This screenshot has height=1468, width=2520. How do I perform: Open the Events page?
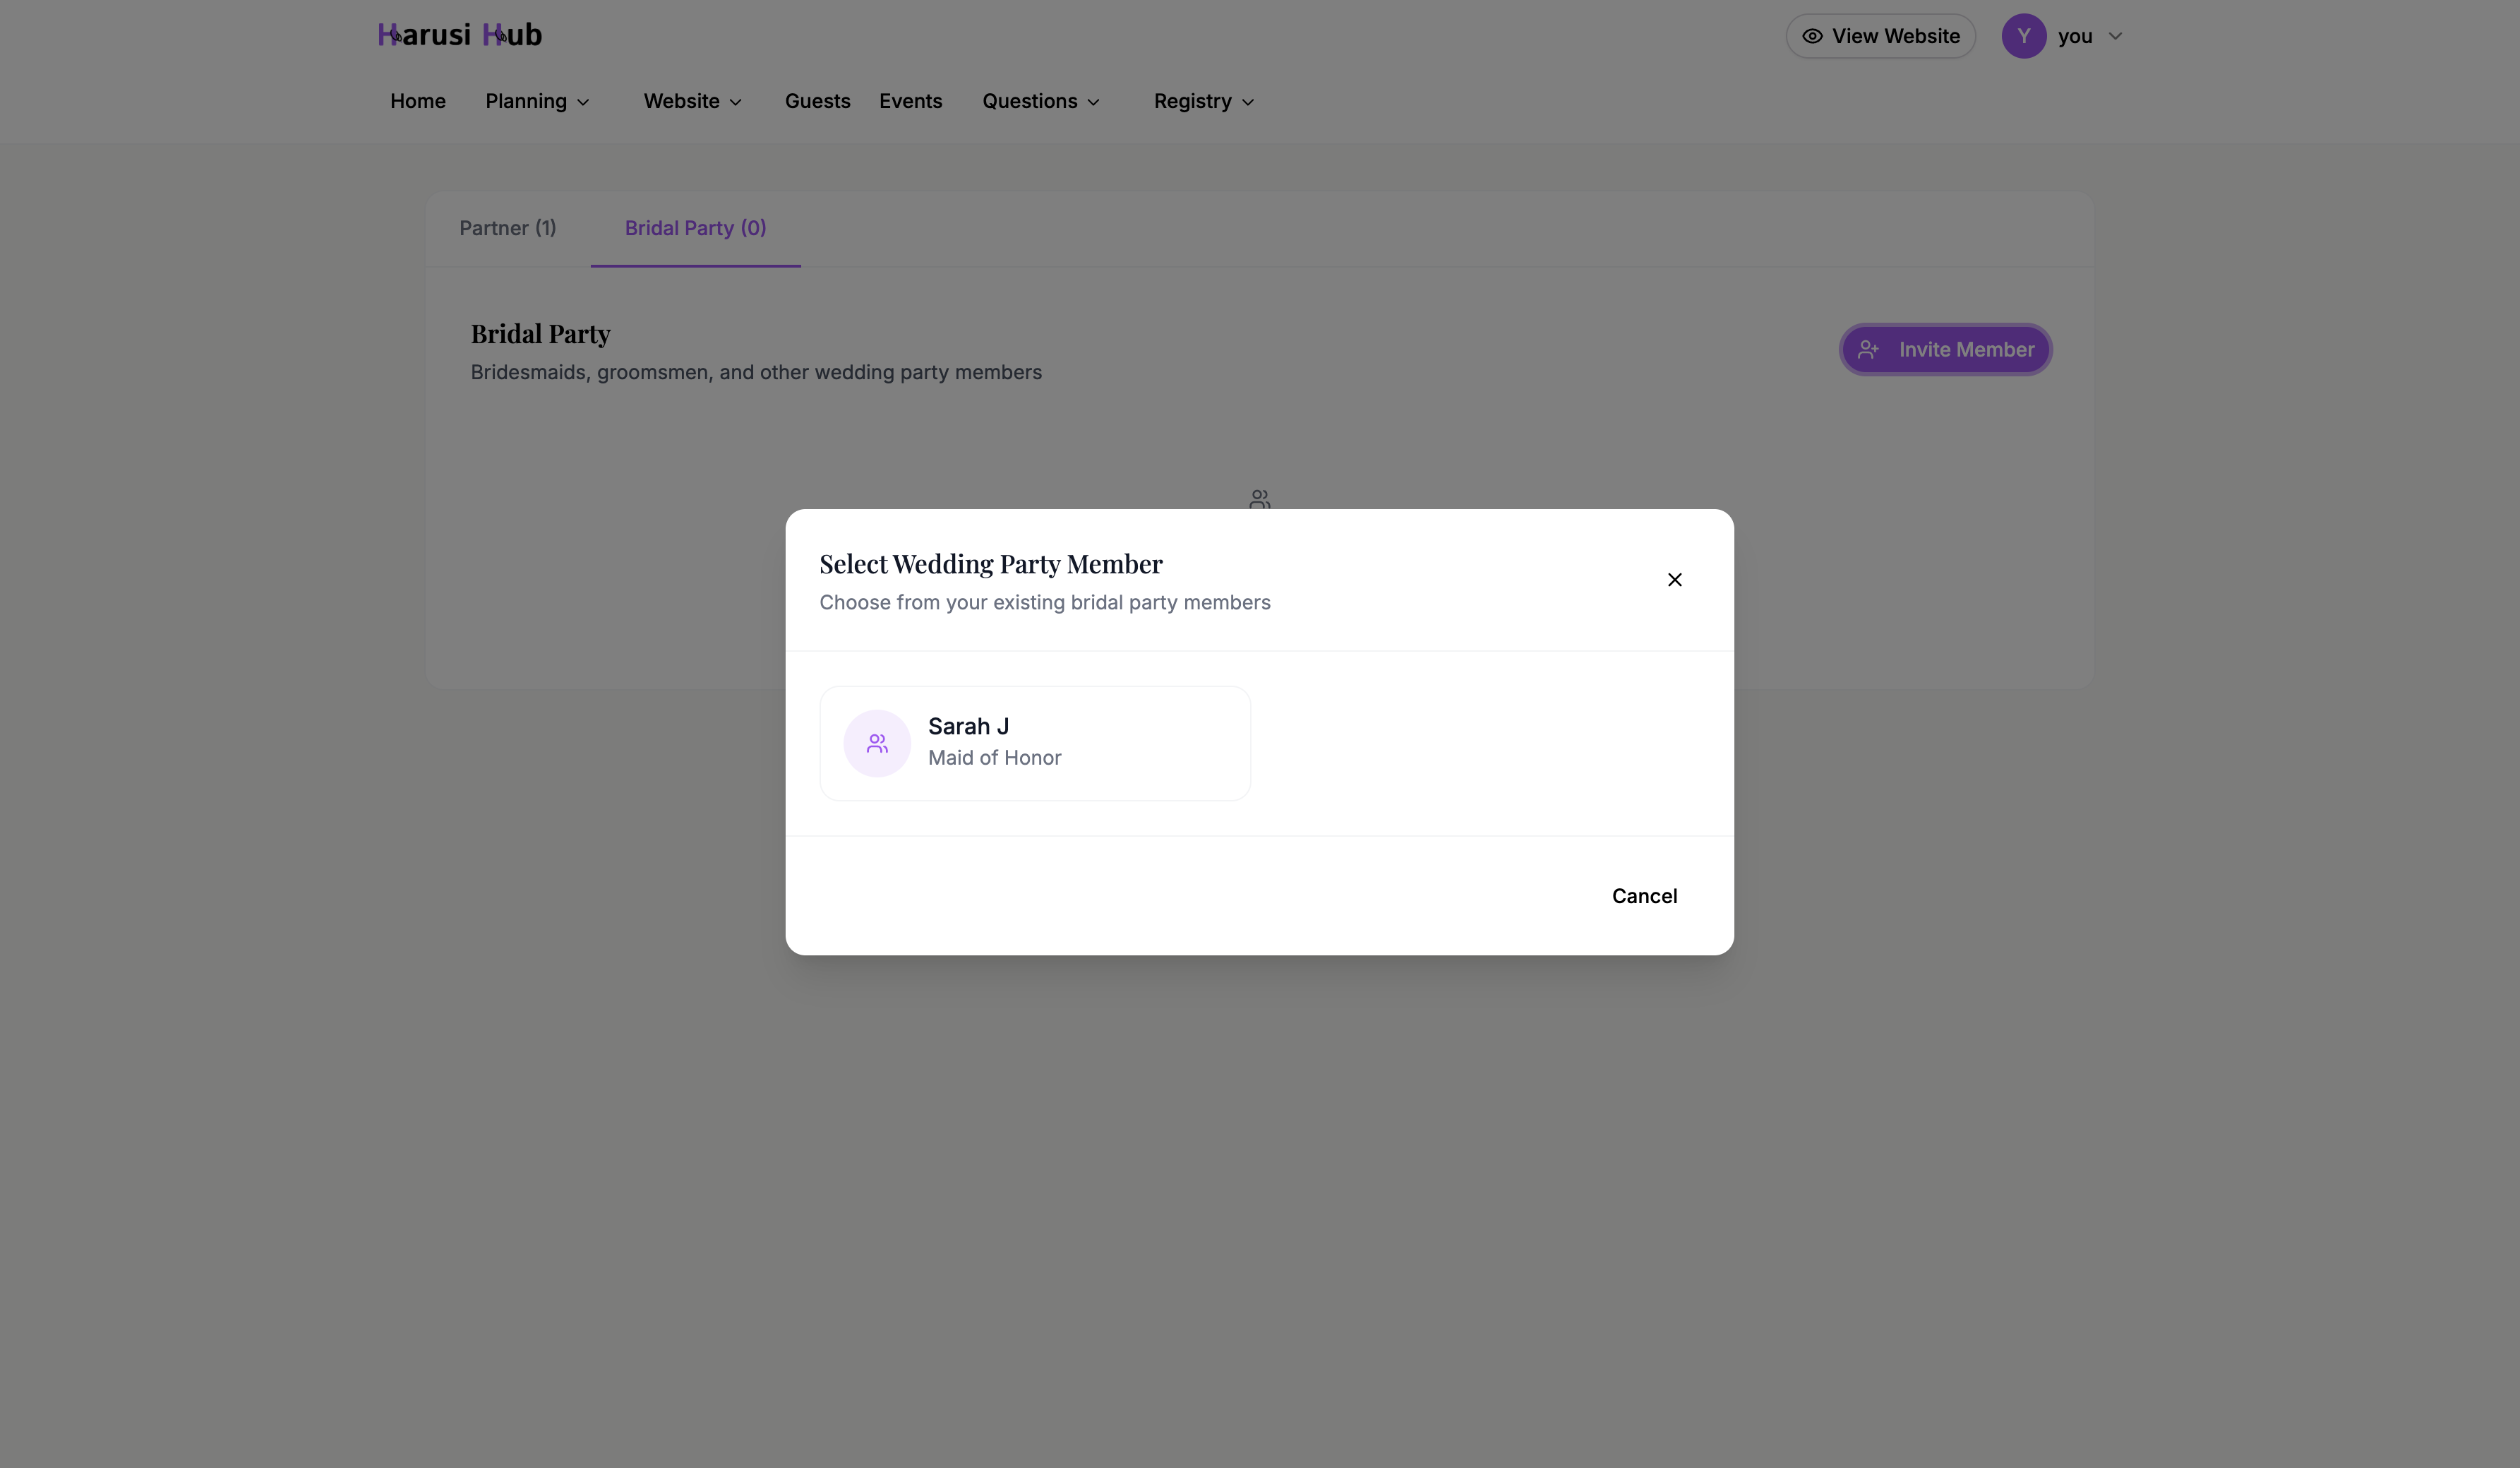tap(910, 101)
